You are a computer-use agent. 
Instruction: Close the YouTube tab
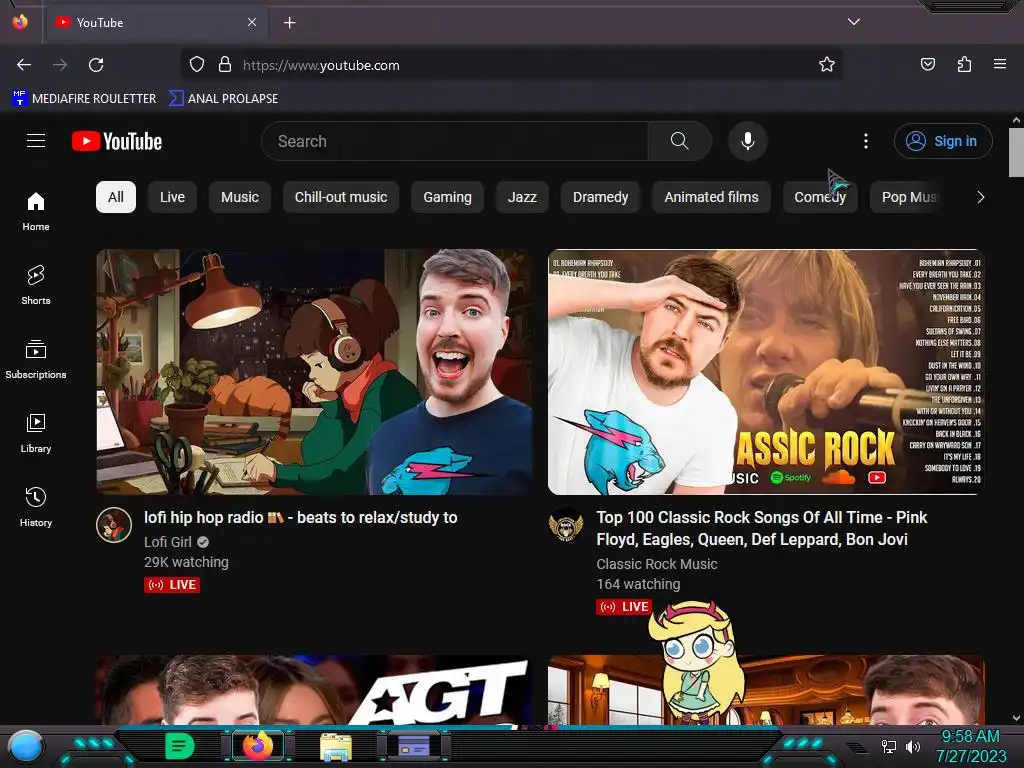pyautogui.click(x=252, y=22)
